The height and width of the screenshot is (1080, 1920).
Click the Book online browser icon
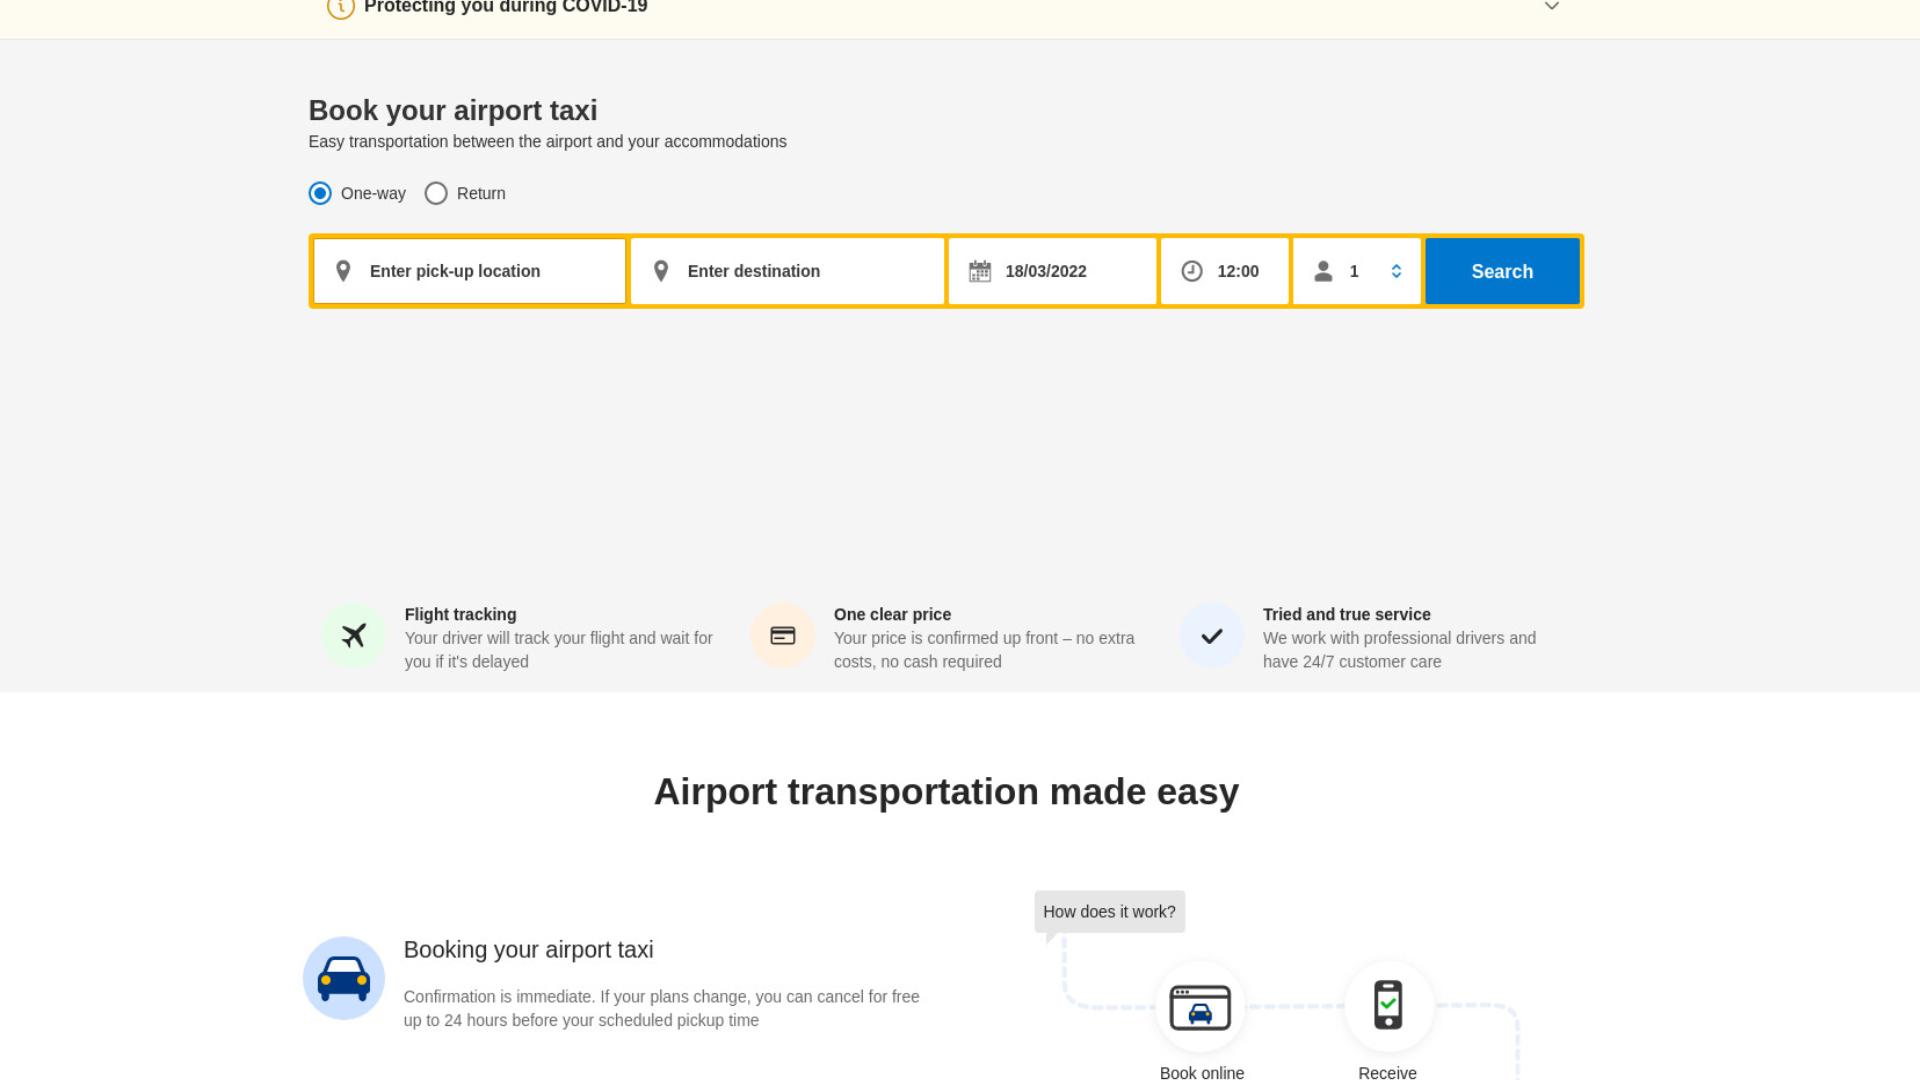(1201, 1007)
